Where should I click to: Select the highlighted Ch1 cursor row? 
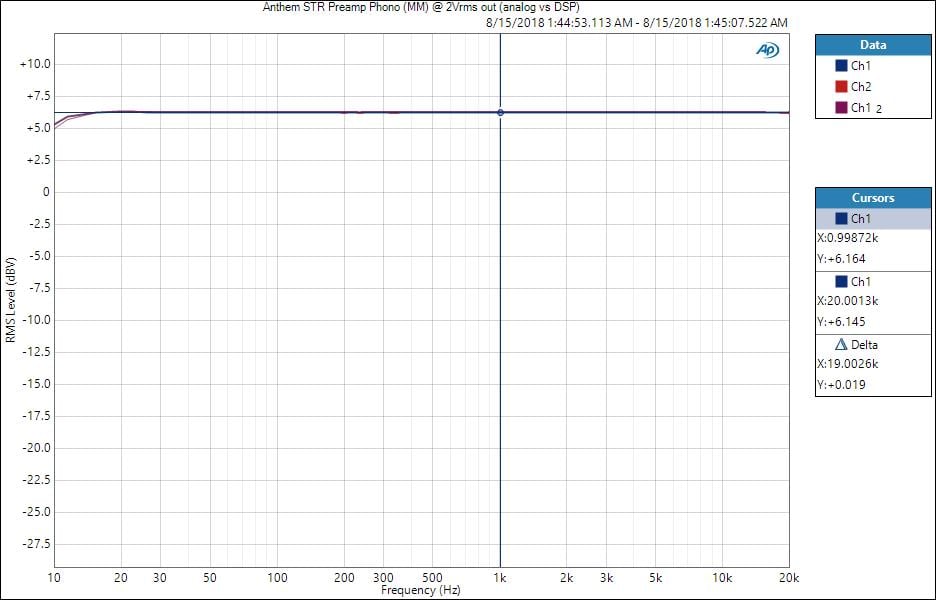[873, 219]
